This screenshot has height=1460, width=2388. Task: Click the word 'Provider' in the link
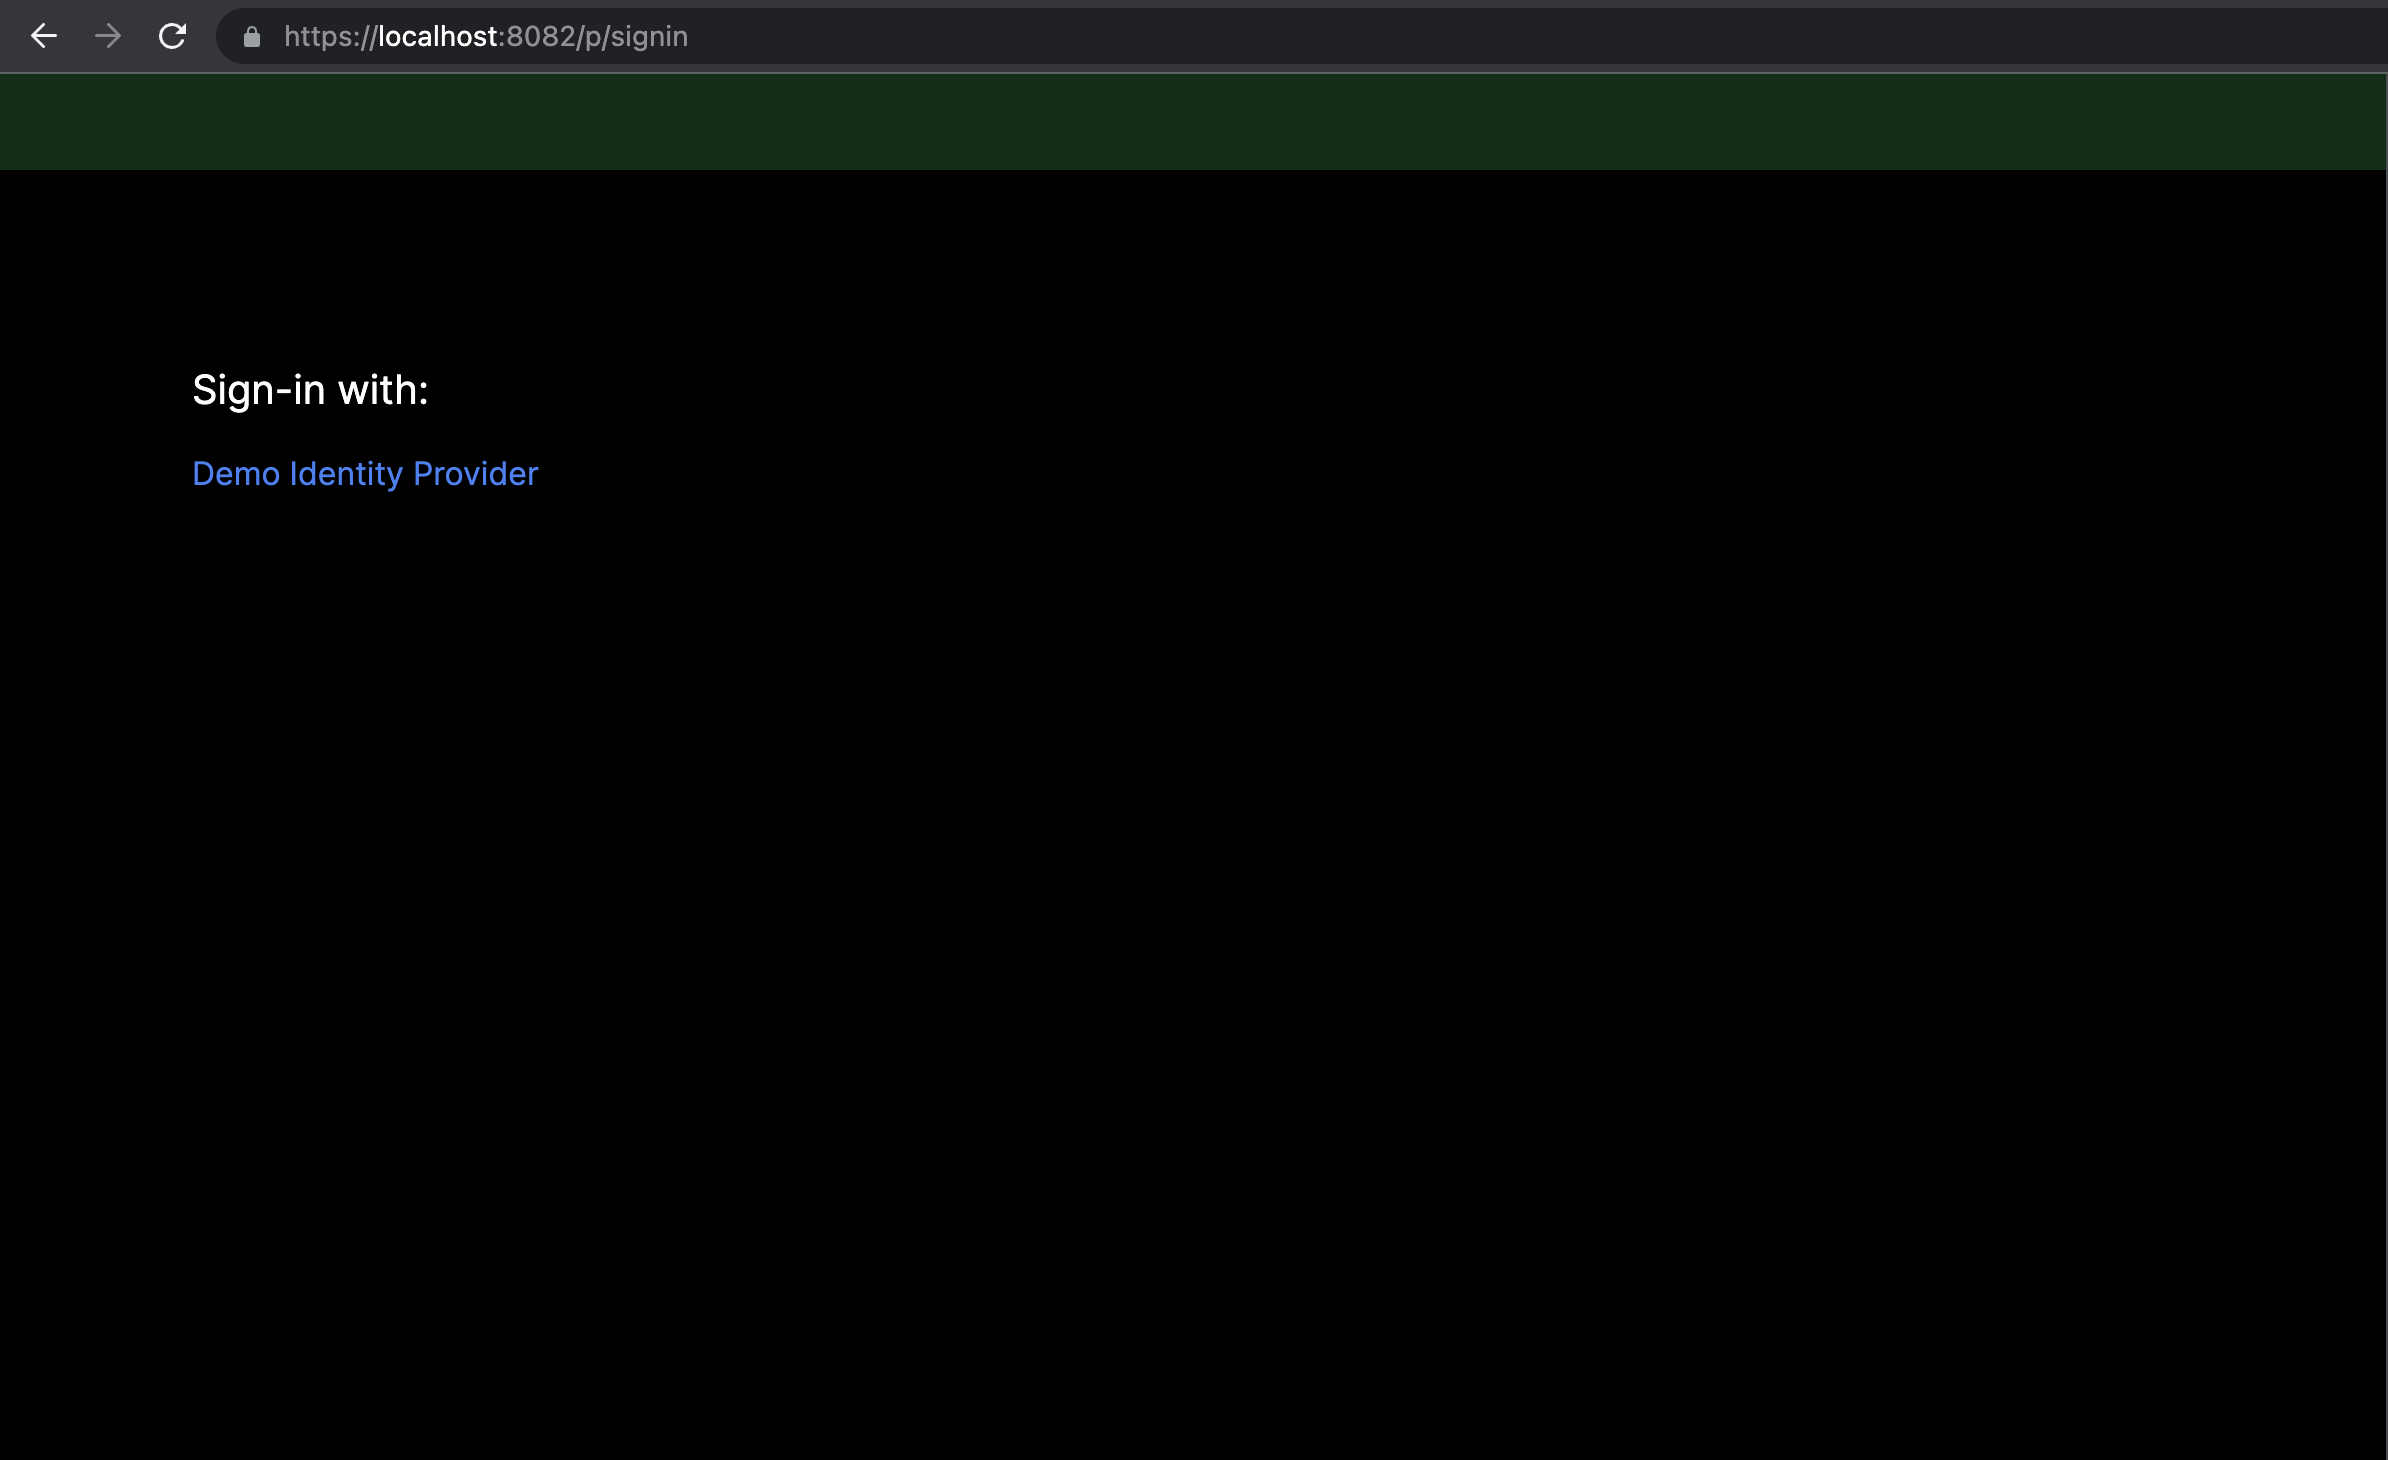click(x=475, y=473)
